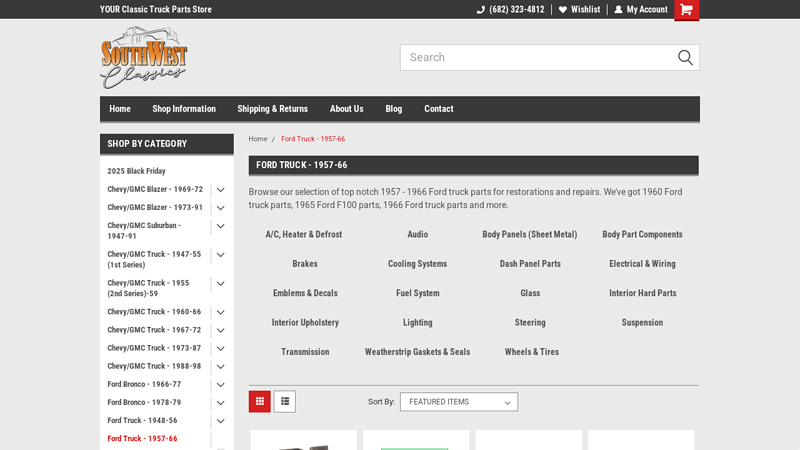Open the Blog menu item
Screen dimensions: 800x450
click(x=394, y=109)
